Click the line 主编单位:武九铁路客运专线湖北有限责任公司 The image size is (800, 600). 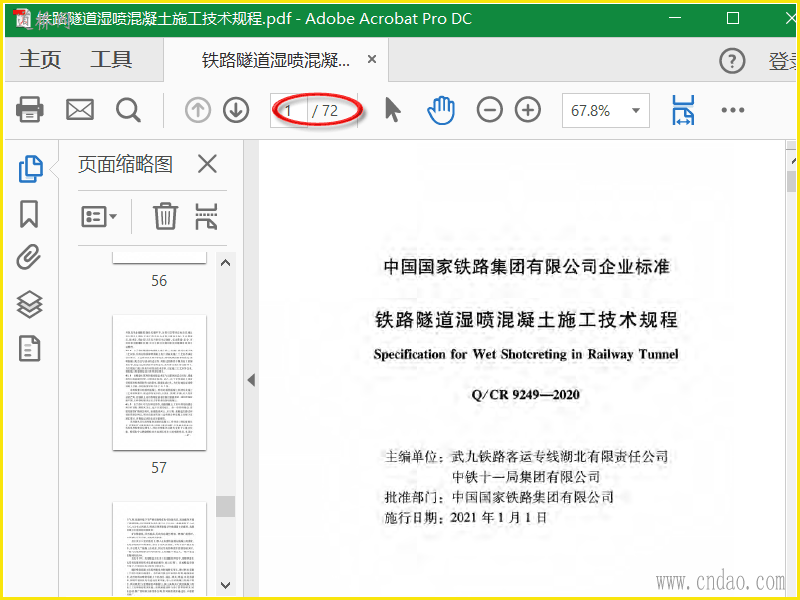pos(526,457)
